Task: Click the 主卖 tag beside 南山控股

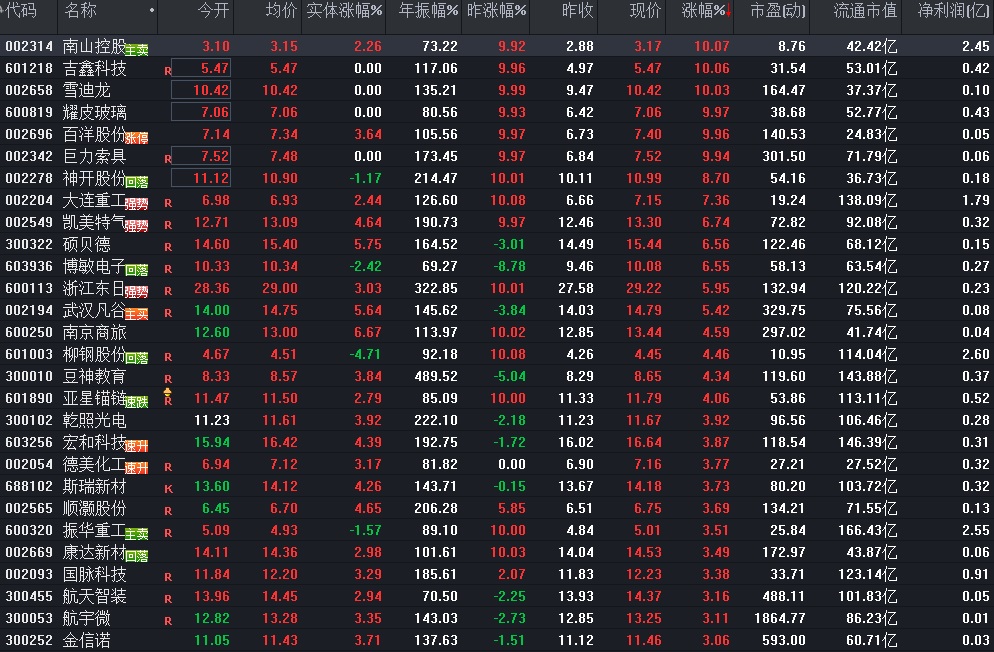Action: (x=136, y=51)
